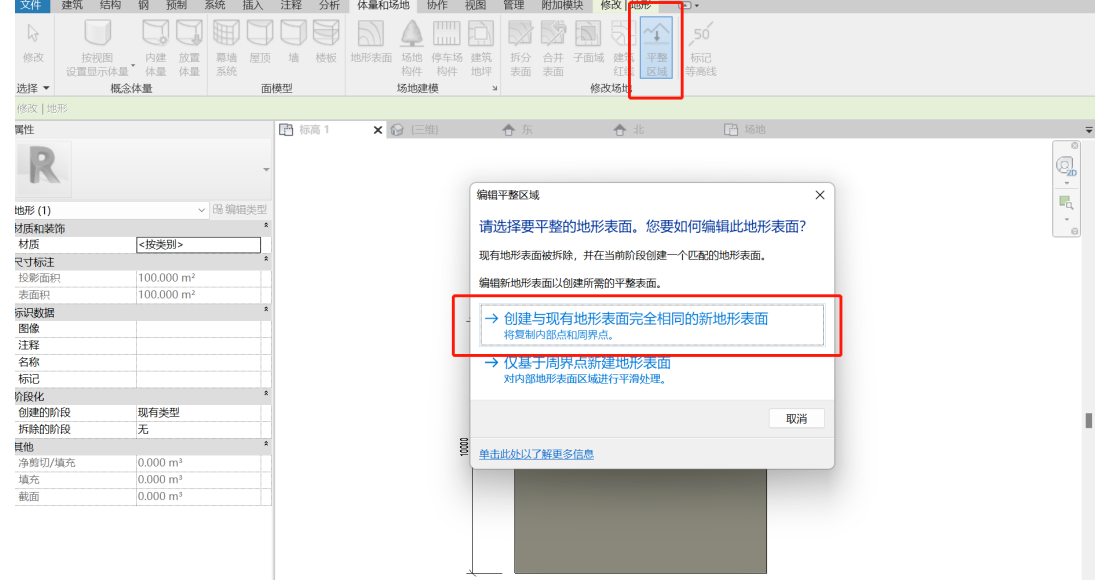1097x580 pixels.
Task: Switch to the 注释 ribbon tab
Action: (291, 6)
